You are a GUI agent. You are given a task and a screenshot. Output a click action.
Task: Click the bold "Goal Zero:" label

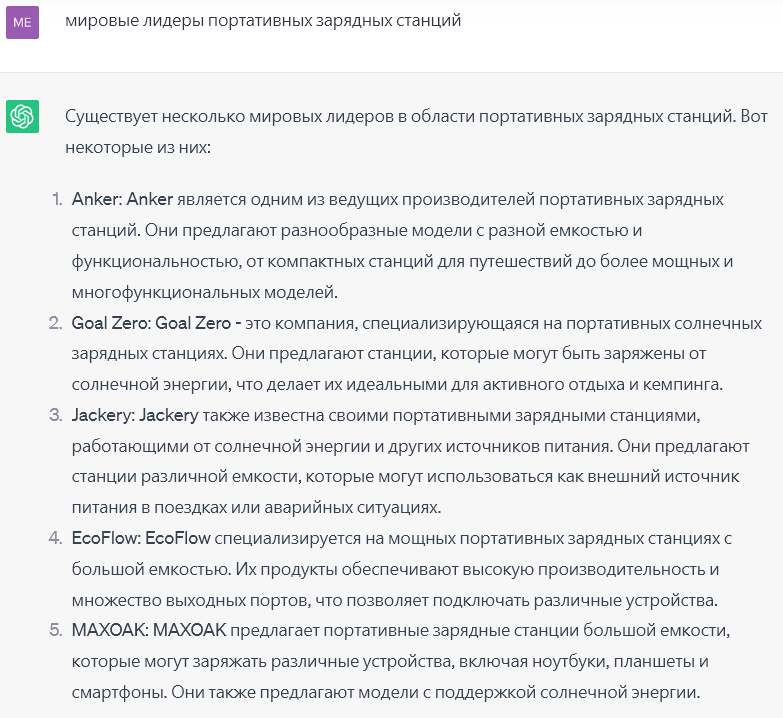pos(111,323)
